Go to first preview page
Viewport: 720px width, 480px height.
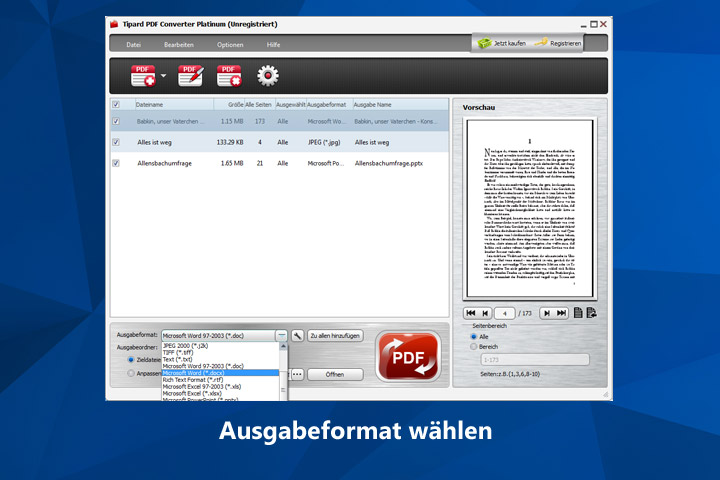pyautogui.click(x=471, y=313)
